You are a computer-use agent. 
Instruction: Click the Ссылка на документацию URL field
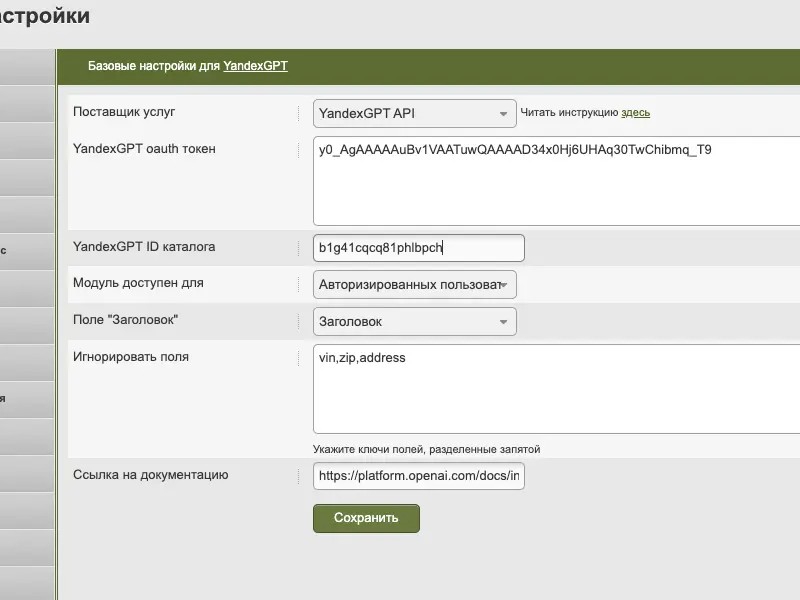pyautogui.click(x=418, y=477)
